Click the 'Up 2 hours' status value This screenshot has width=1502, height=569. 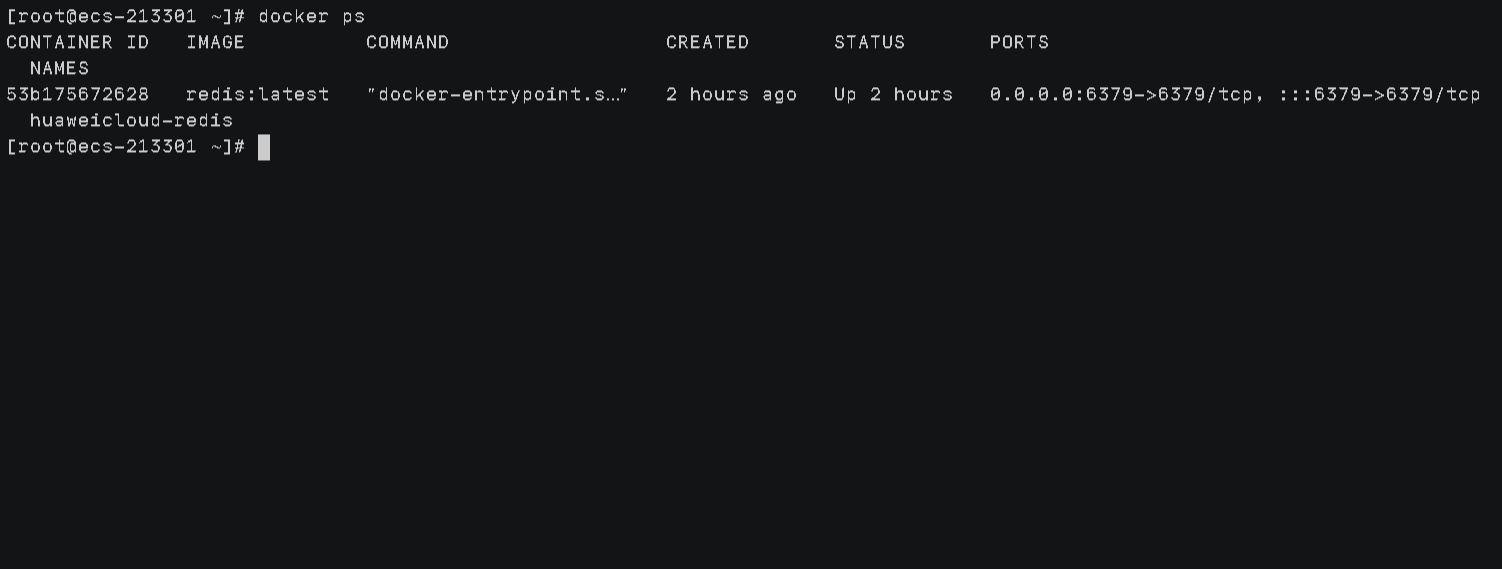893,94
